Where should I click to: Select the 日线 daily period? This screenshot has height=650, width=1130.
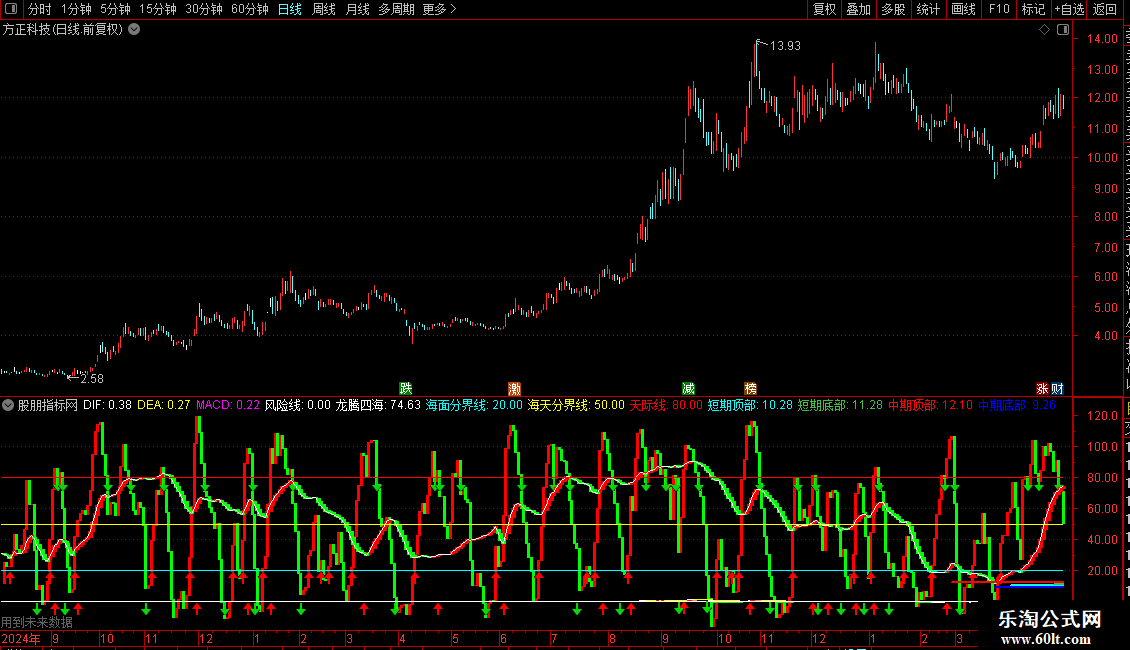[290, 9]
